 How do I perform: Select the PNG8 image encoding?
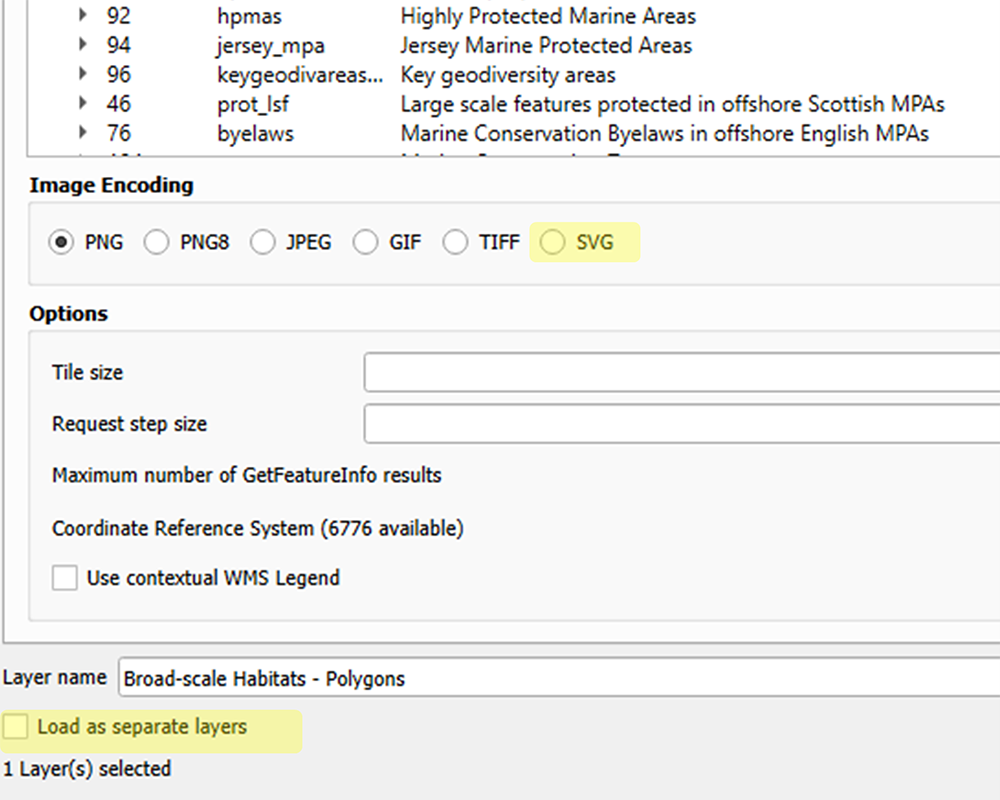click(x=157, y=243)
